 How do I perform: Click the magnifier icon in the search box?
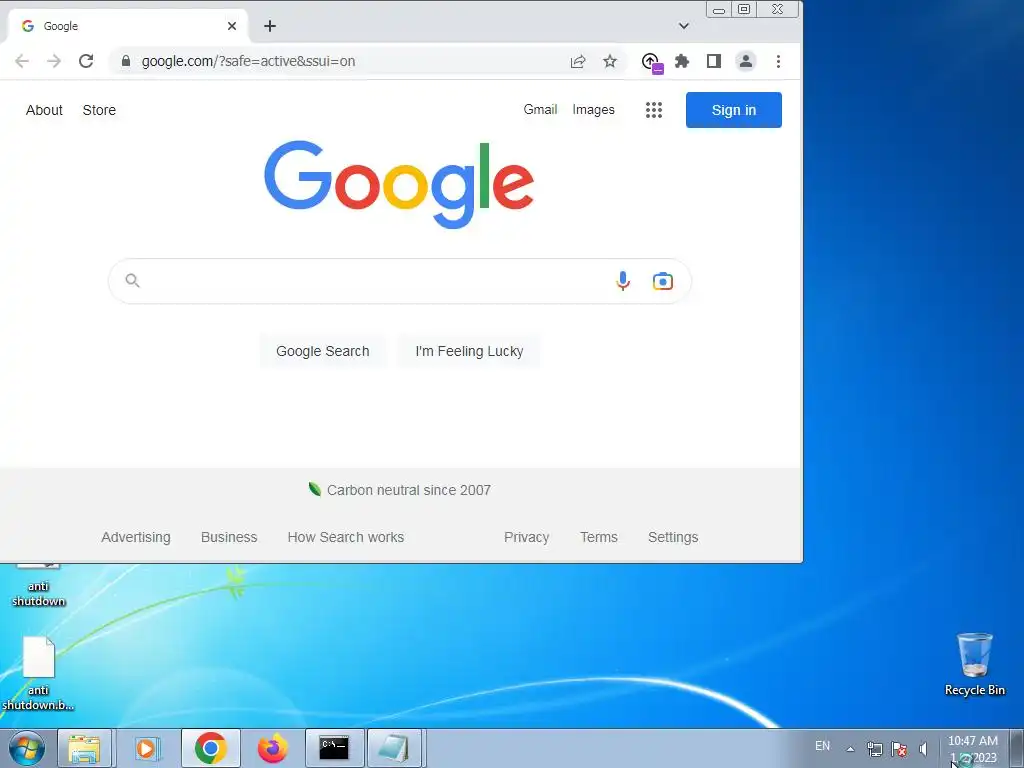133,281
